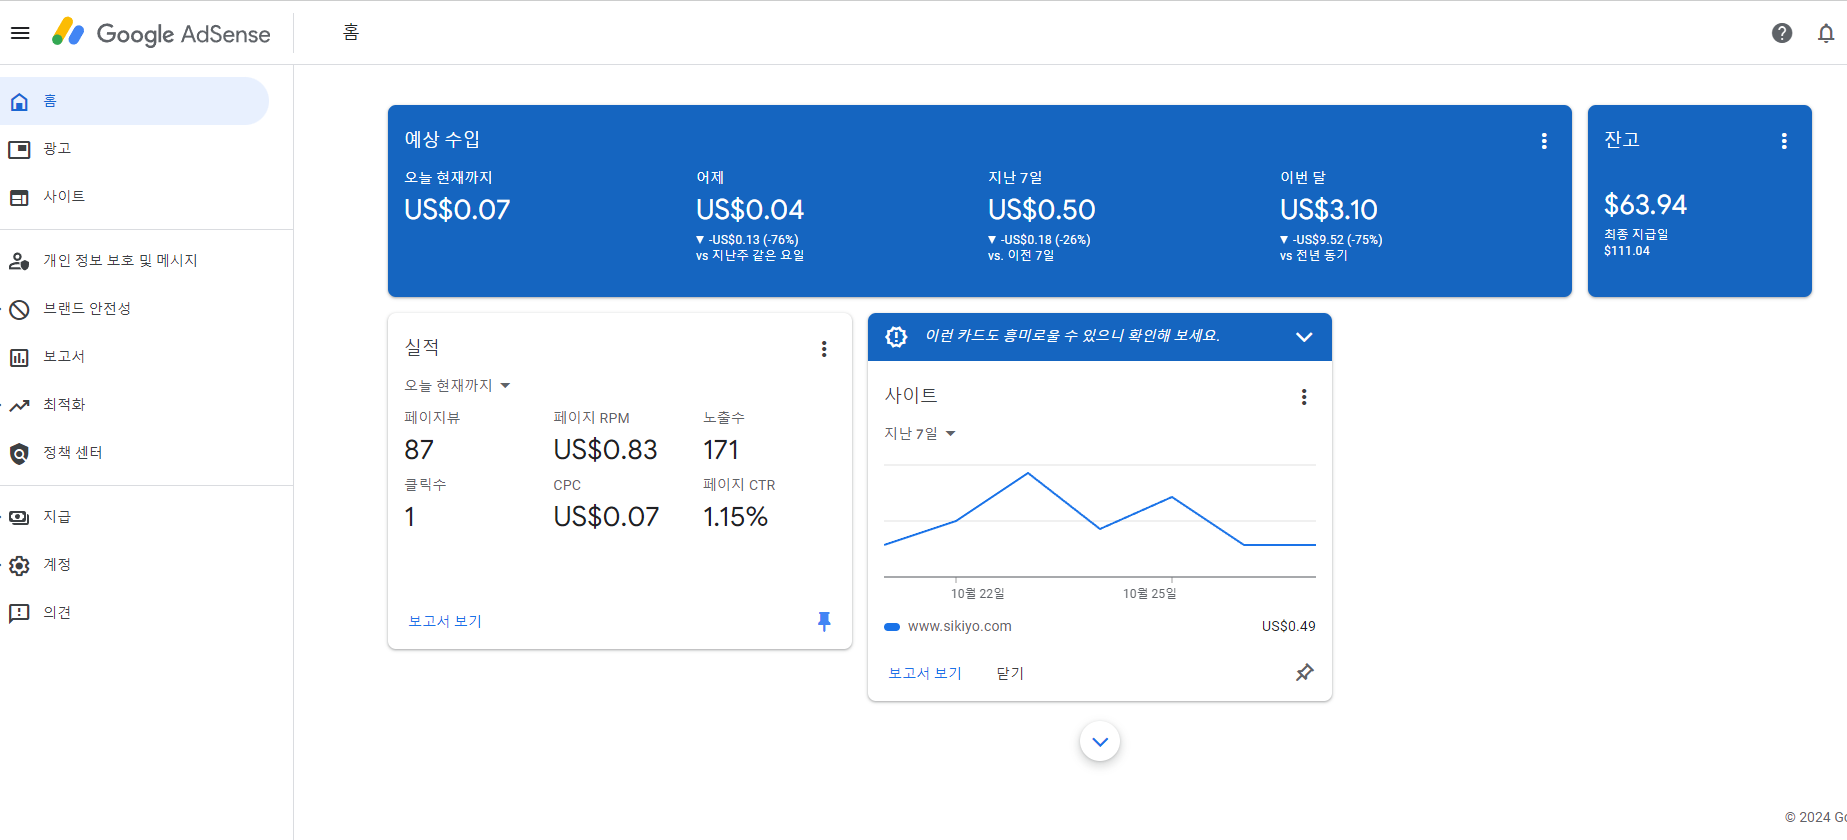Pin the 사이트 card
Image resolution: width=1847 pixels, height=840 pixels.
pos(1304,673)
